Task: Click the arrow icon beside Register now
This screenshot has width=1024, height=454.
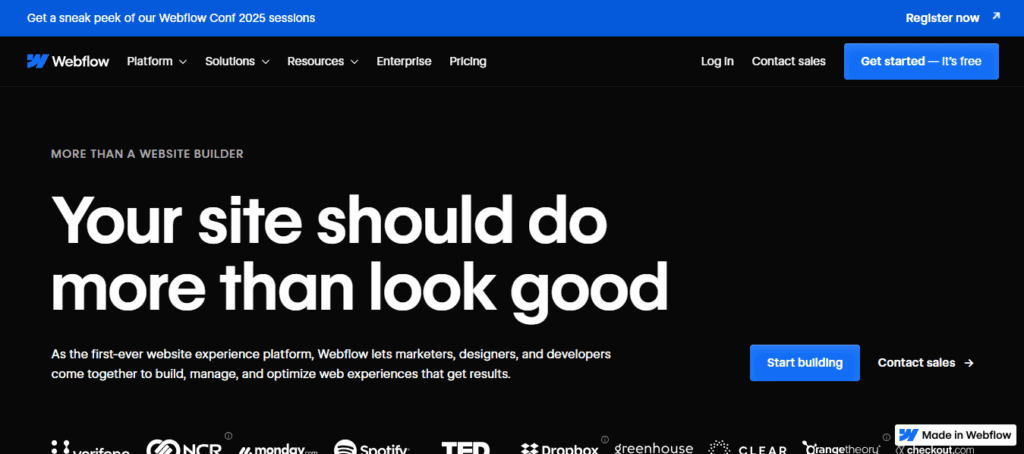Action: (x=996, y=17)
